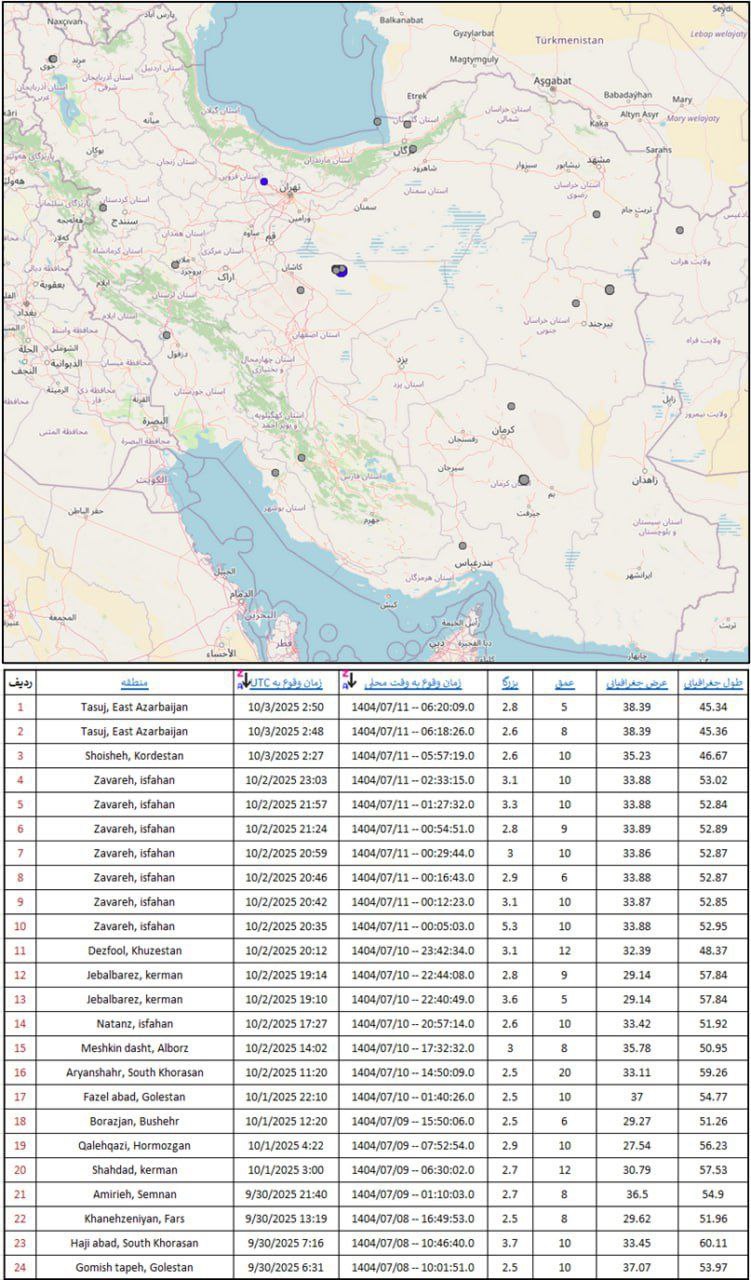751x1280 pixels.
Task: Click the large gray marker southeast of Kerman
Action: tap(524, 480)
